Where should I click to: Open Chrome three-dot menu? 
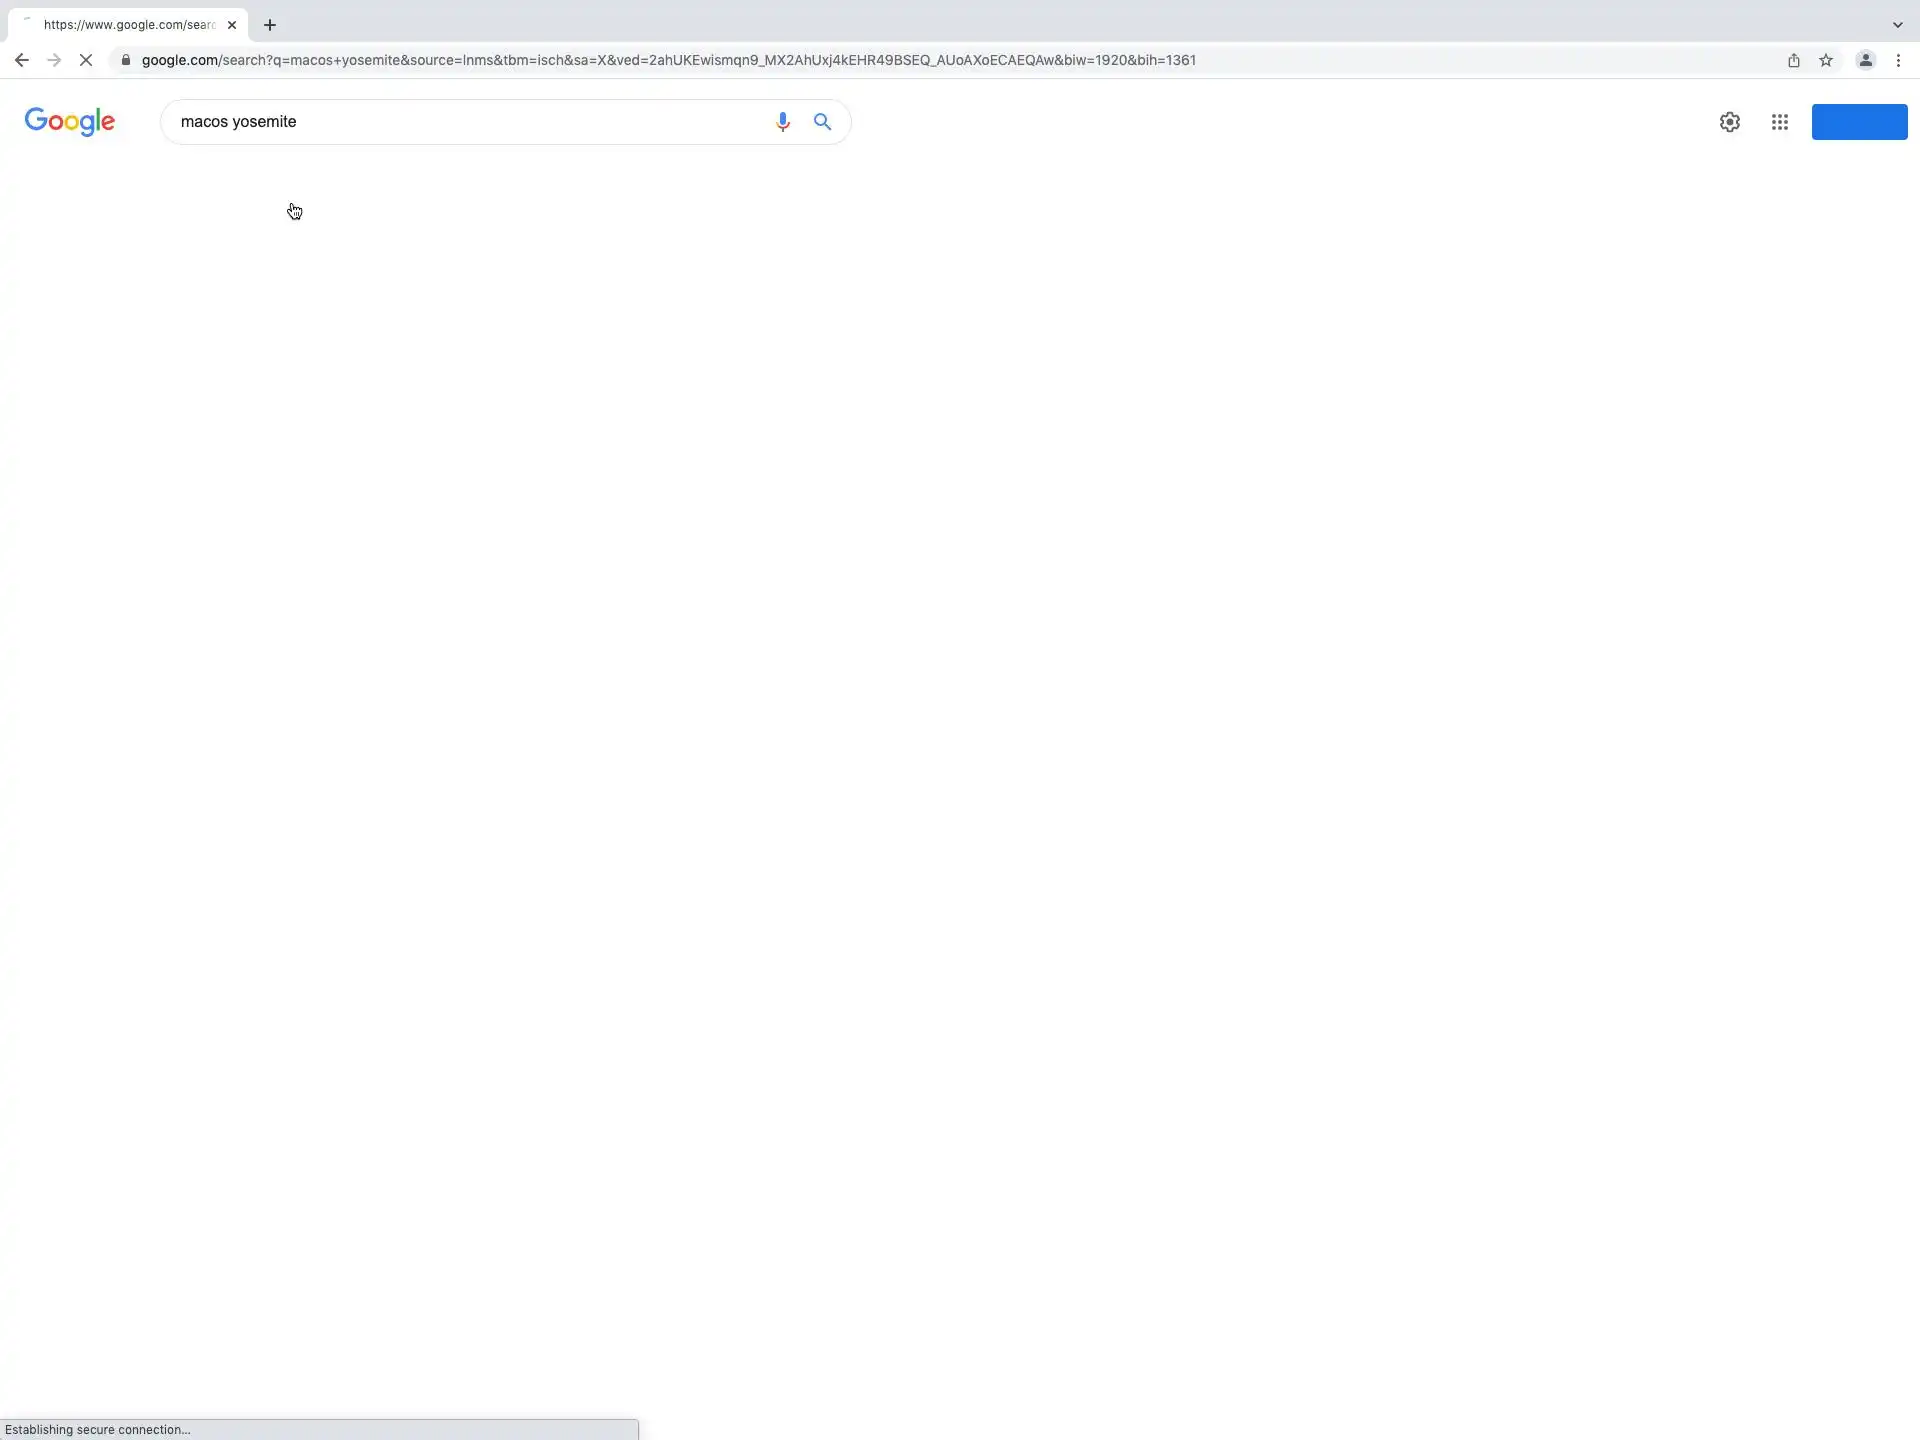[x=1898, y=60]
